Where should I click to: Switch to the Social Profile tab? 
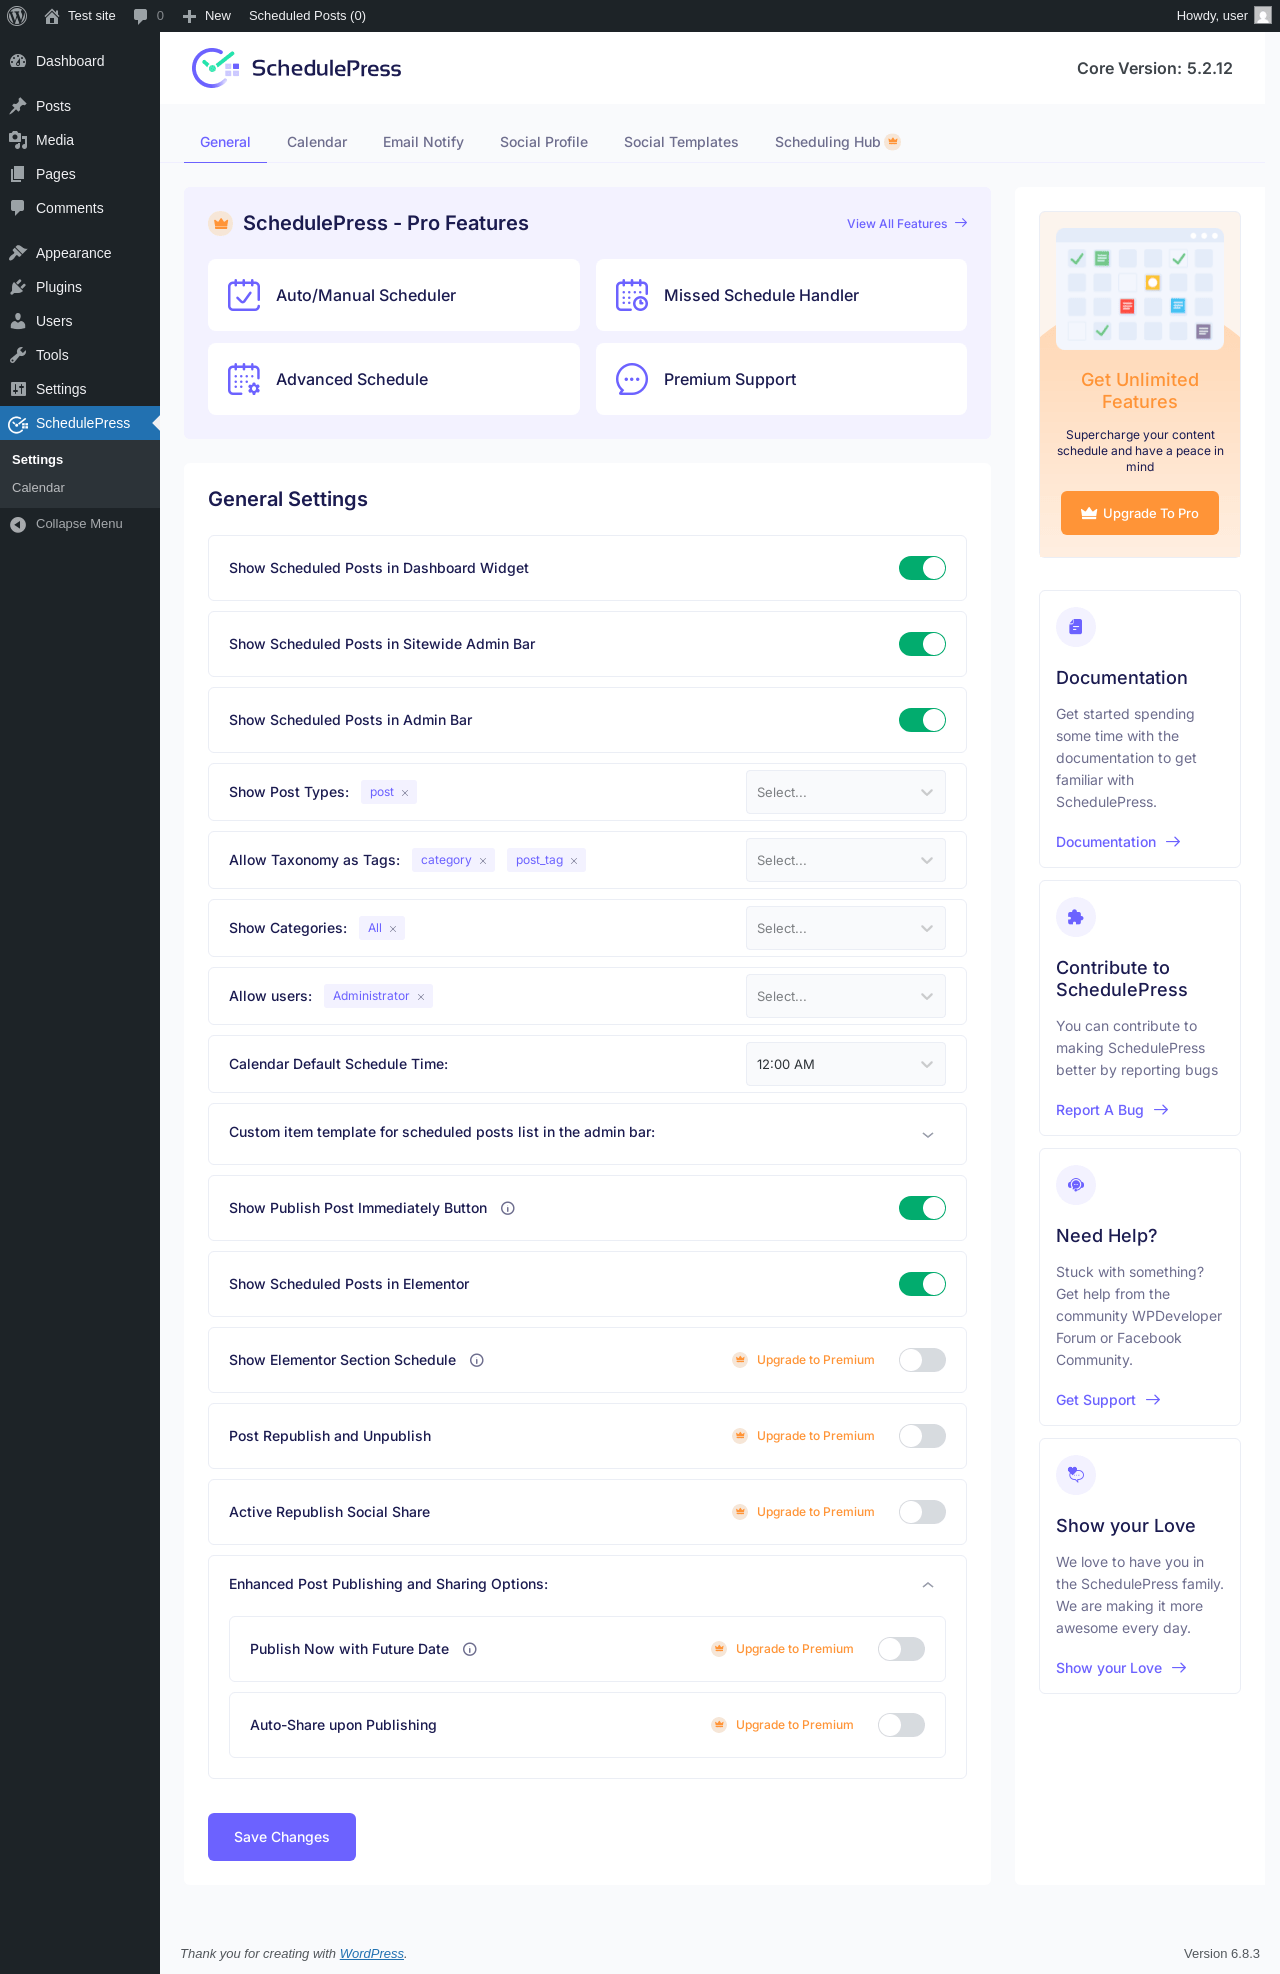pos(544,142)
